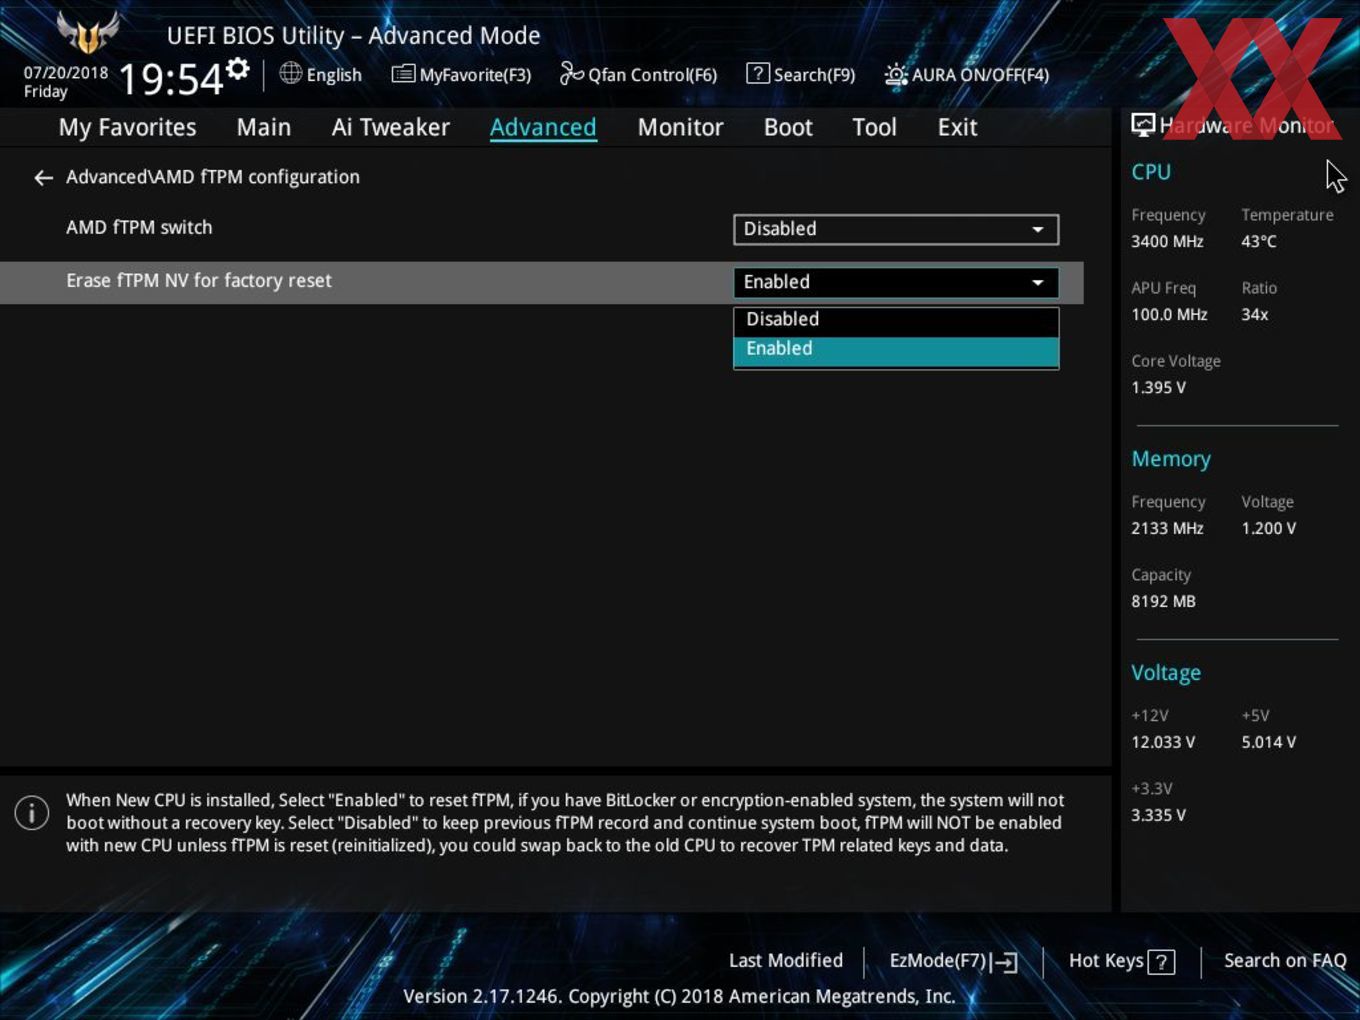Go to the Exit tab
Image resolution: width=1360 pixels, height=1020 pixels.
957,128
